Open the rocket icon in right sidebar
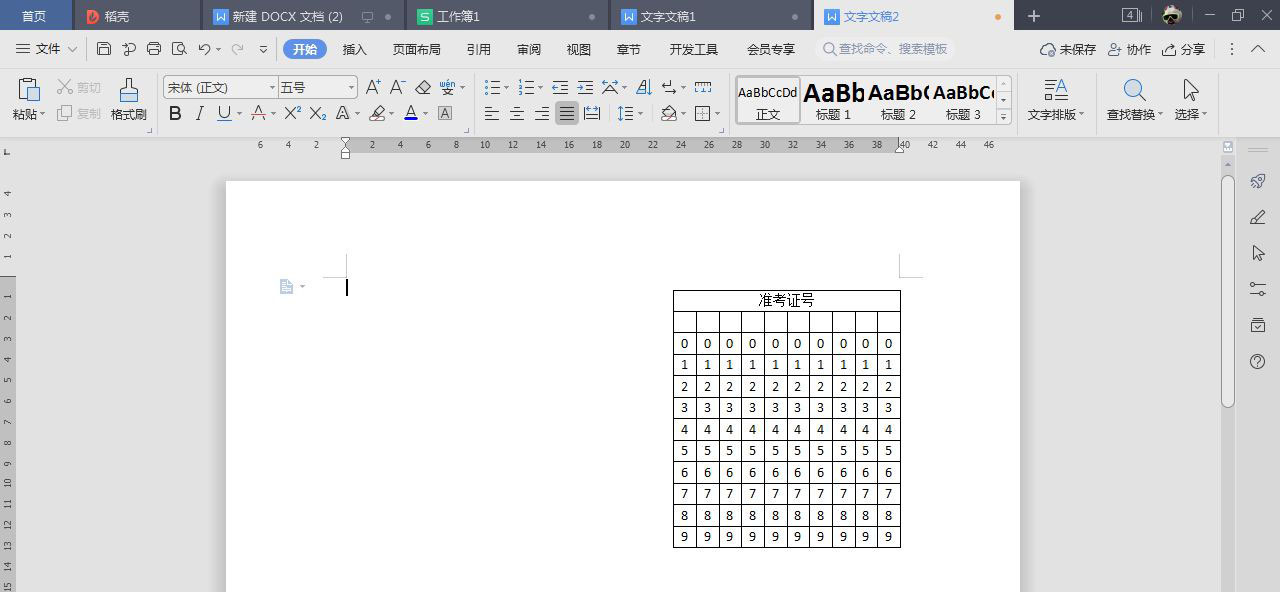The image size is (1280, 592). point(1258,181)
